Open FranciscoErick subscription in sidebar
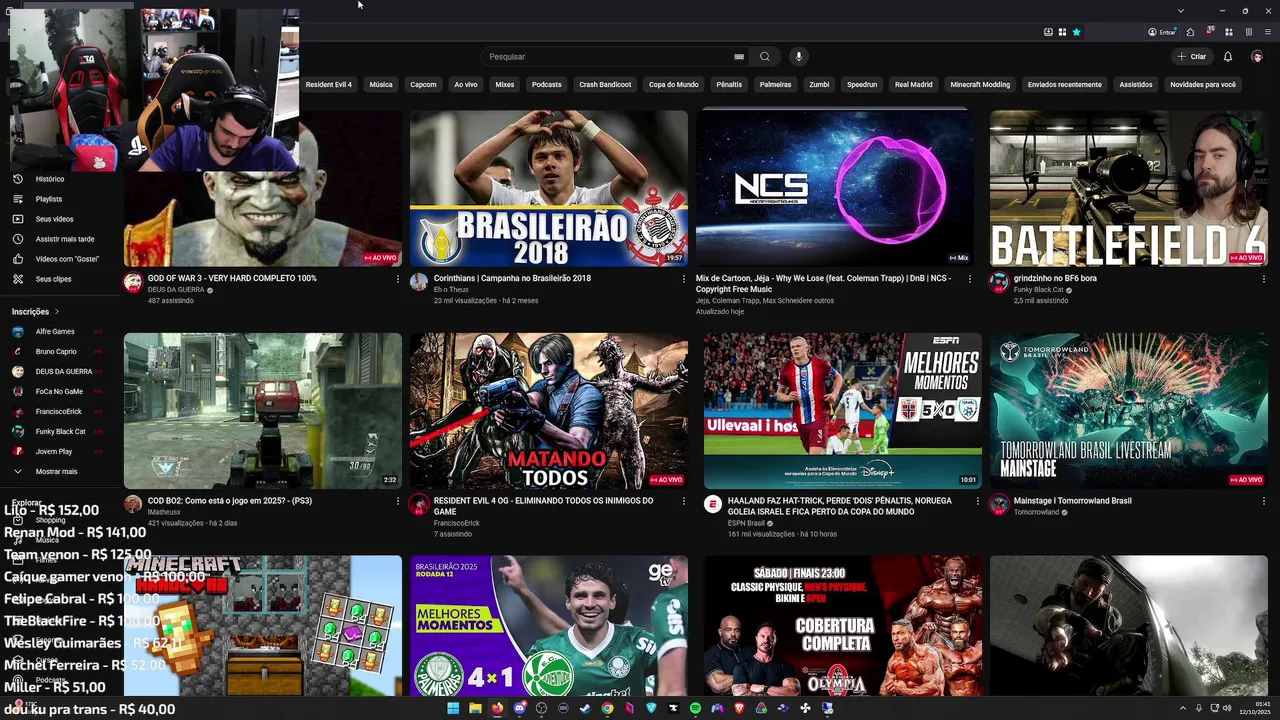Viewport: 1280px width, 720px height. click(x=59, y=411)
